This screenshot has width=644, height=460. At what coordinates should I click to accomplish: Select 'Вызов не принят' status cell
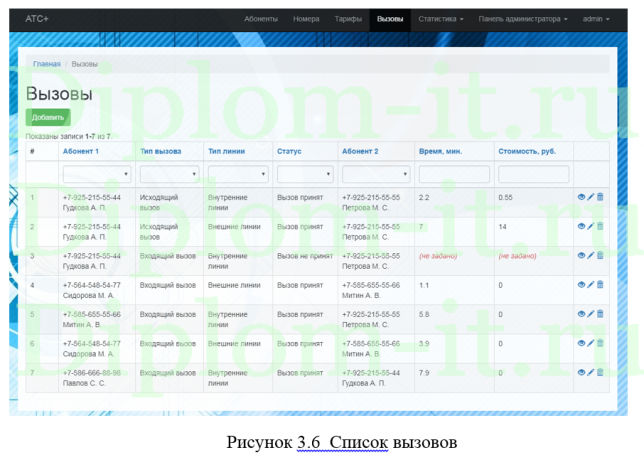pyautogui.click(x=305, y=256)
